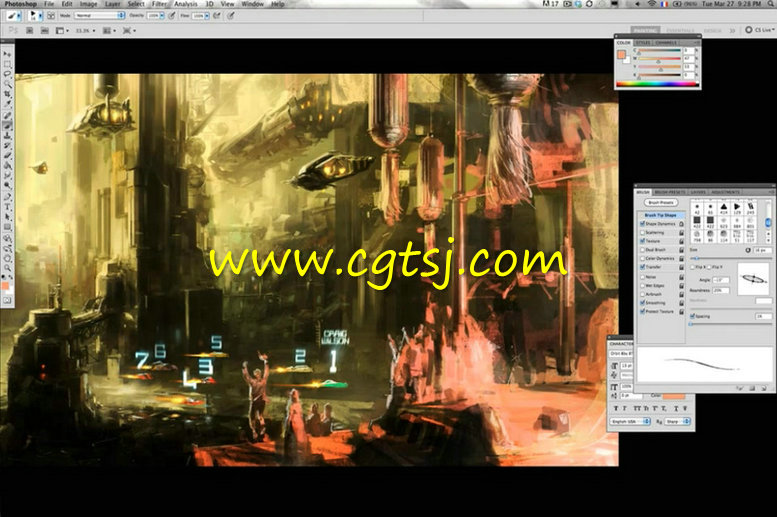Image resolution: width=777 pixels, height=517 pixels.
Task: Click the Character panel text Color swatch
Action: tap(673, 397)
